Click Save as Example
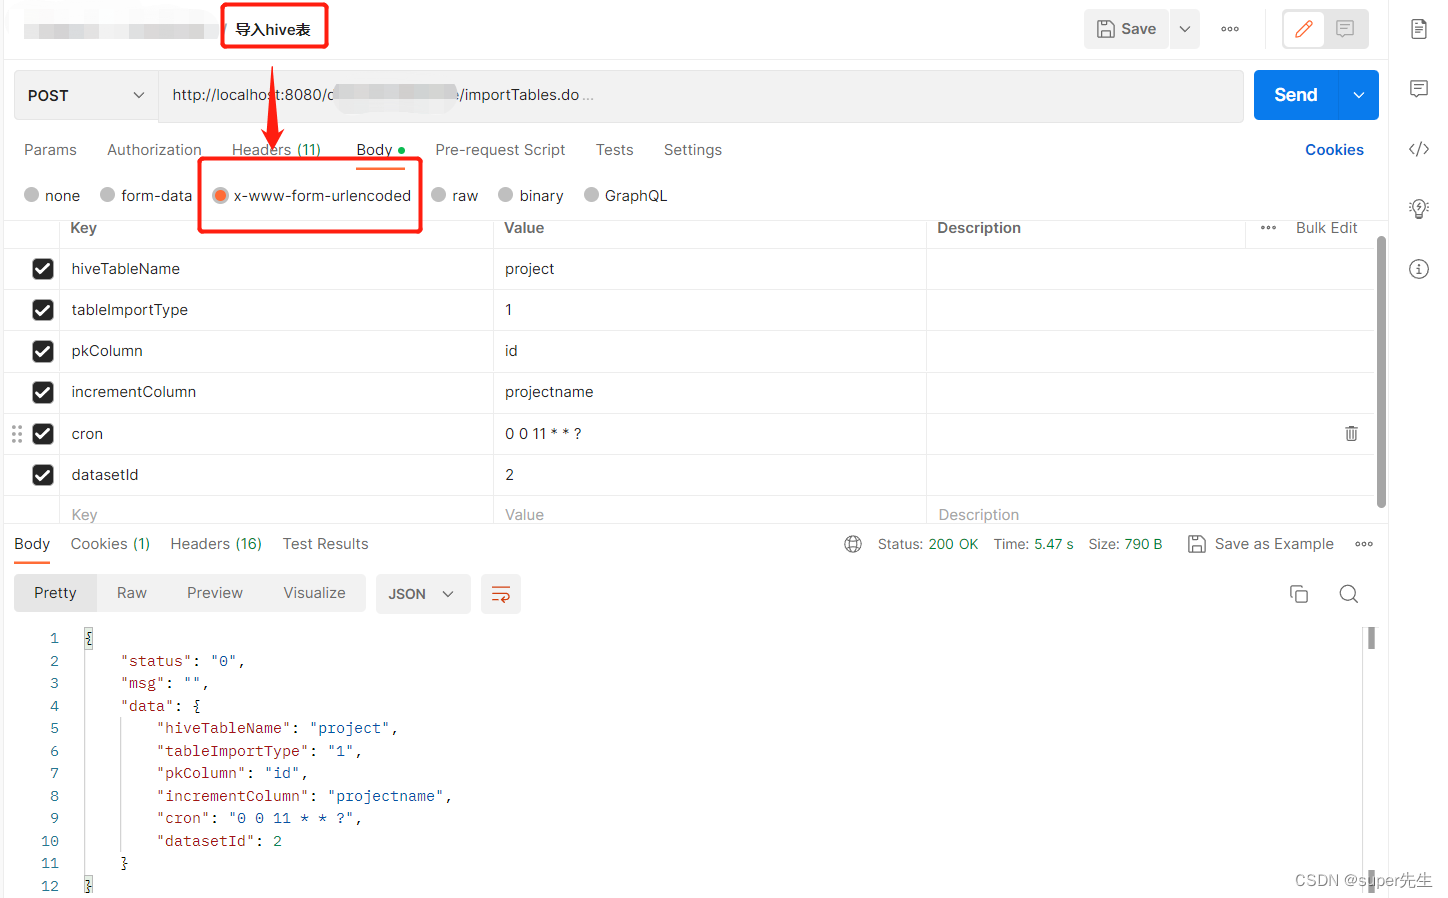 point(1260,544)
